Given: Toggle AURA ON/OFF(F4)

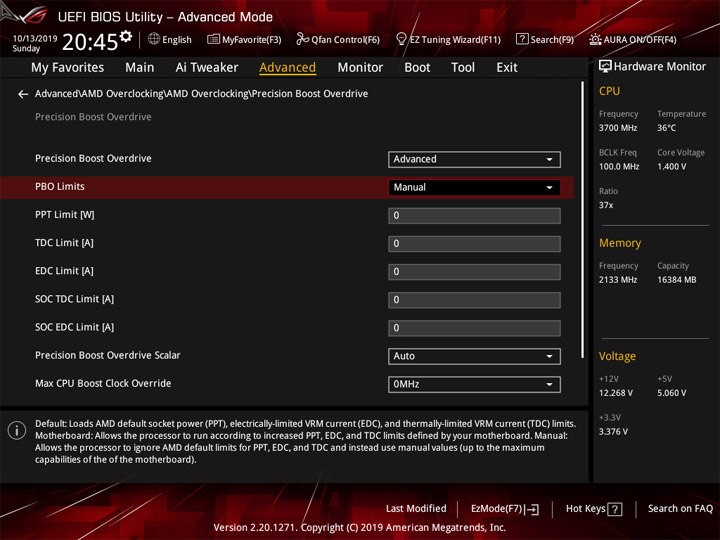Looking at the screenshot, I should point(633,39).
